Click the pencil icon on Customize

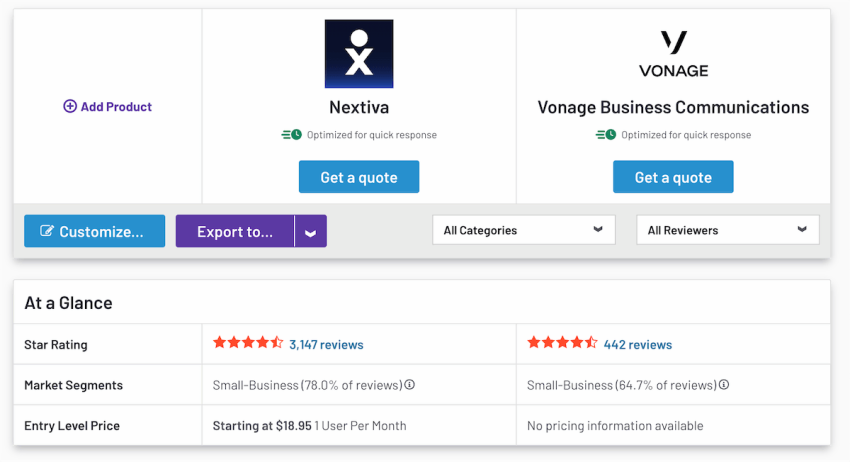47,231
